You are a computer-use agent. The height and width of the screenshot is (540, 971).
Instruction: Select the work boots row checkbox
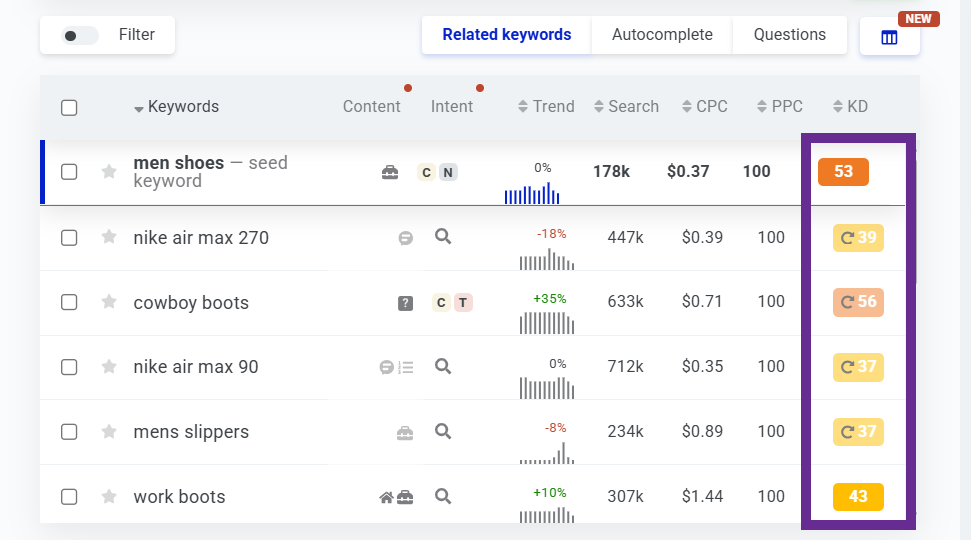point(69,496)
